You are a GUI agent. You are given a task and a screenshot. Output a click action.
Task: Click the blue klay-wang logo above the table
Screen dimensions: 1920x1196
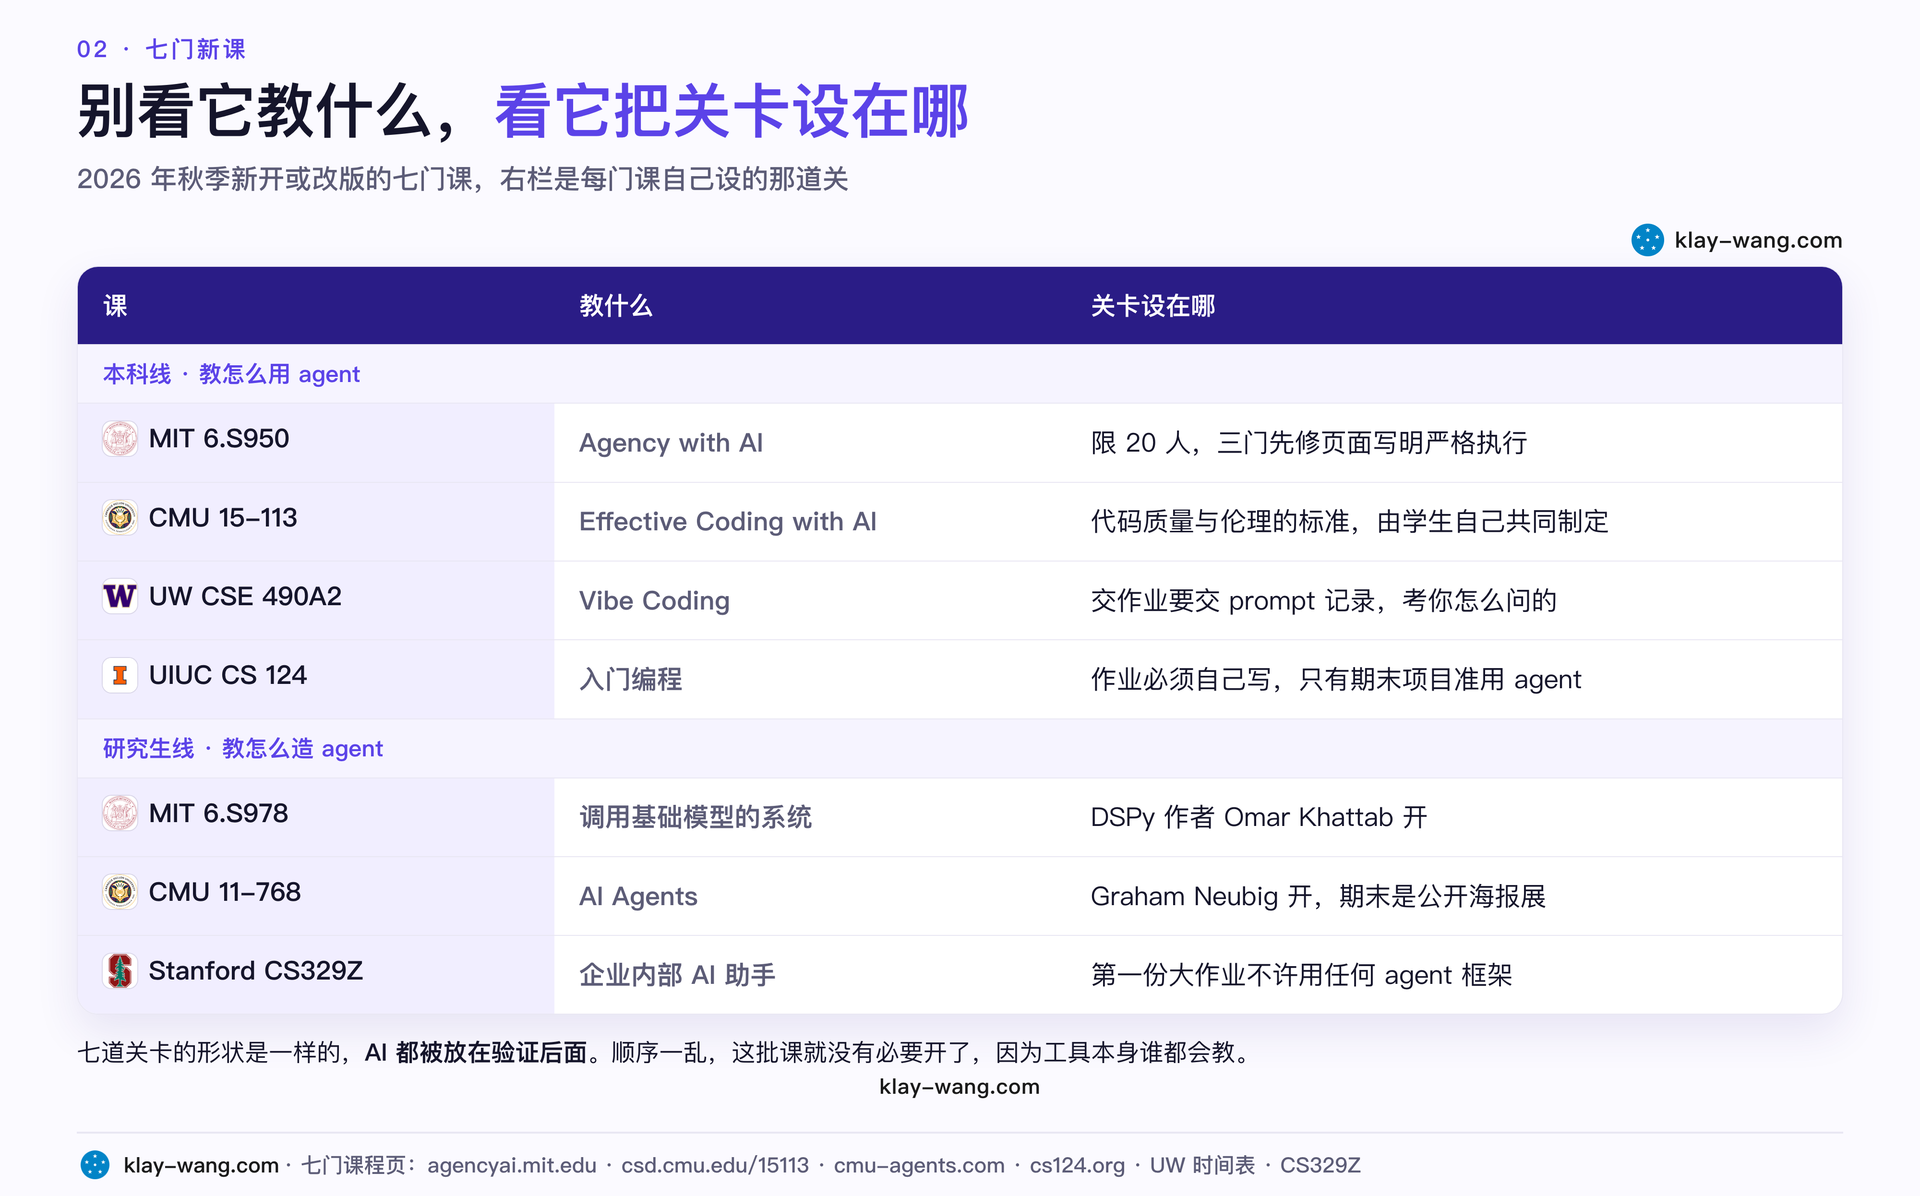click(x=1647, y=240)
